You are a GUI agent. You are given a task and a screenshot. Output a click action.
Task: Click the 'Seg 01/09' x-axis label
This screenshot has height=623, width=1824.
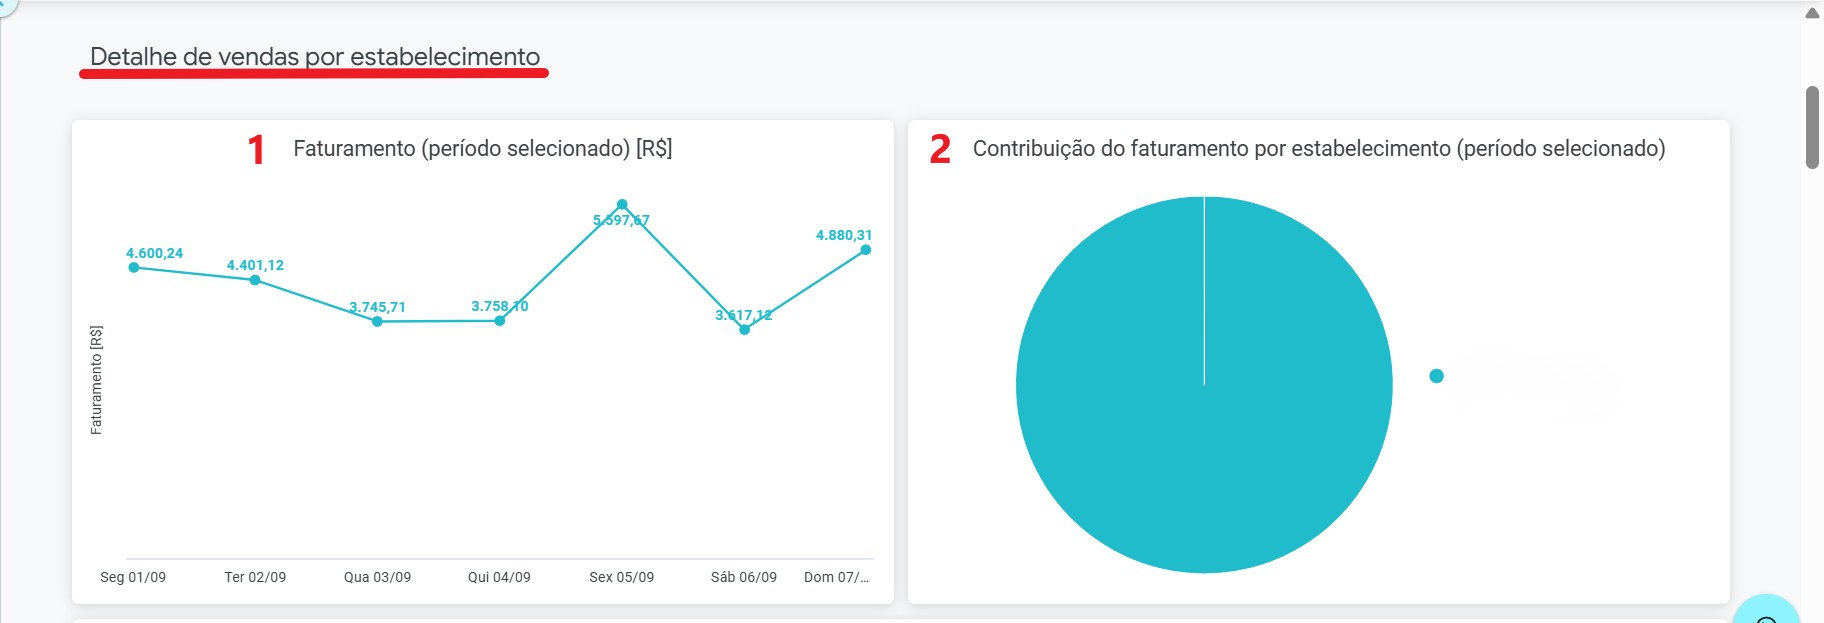[133, 577]
